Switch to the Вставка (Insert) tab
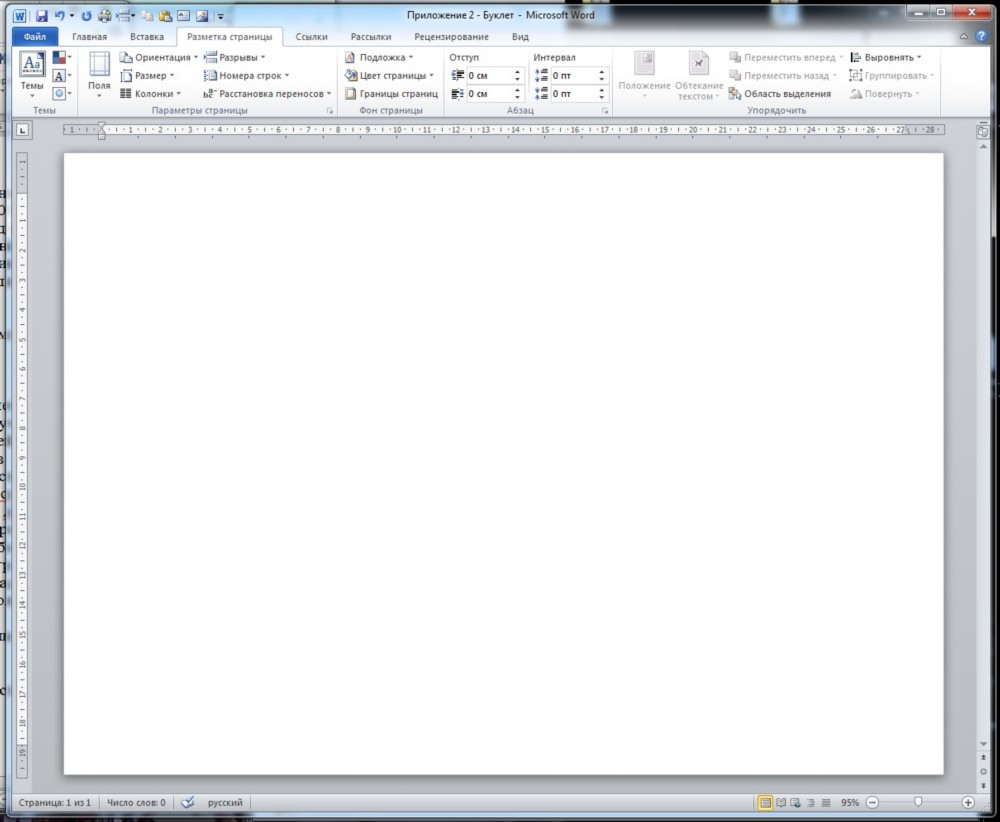Screen dimensions: 1000x822 coord(146,37)
